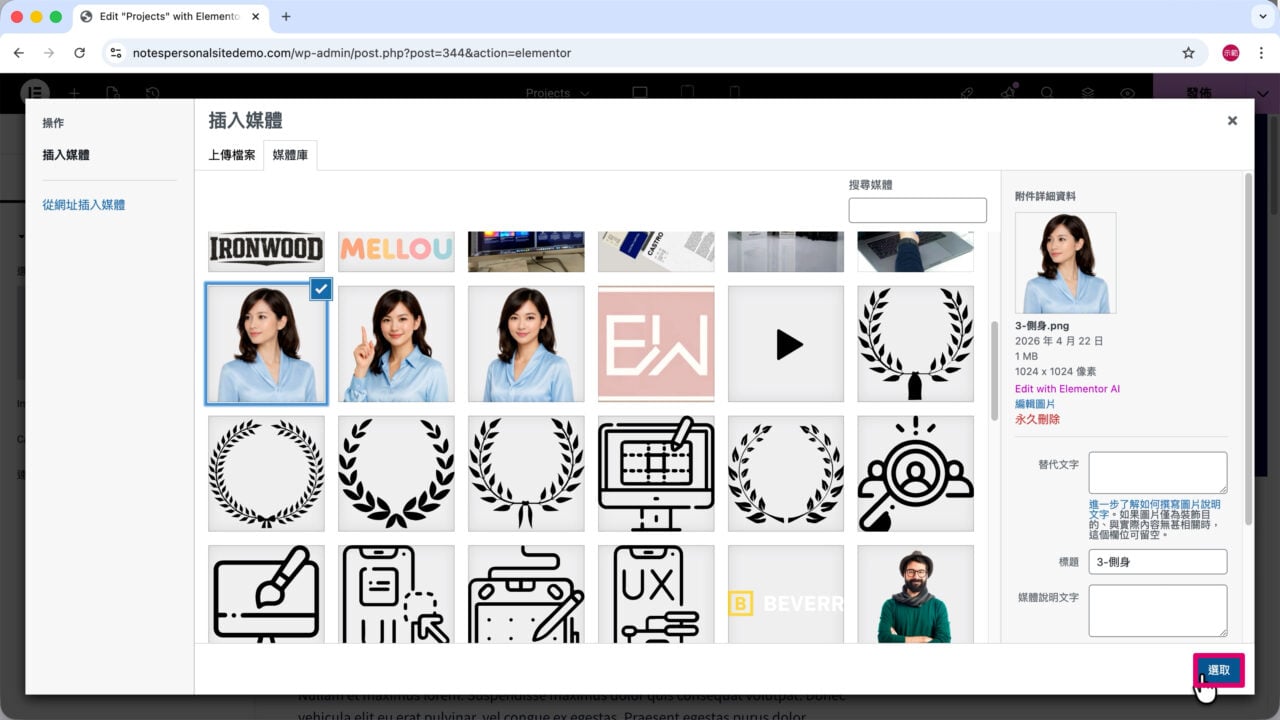Select the woman pointing finger up thumbnail

[x=396, y=344]
